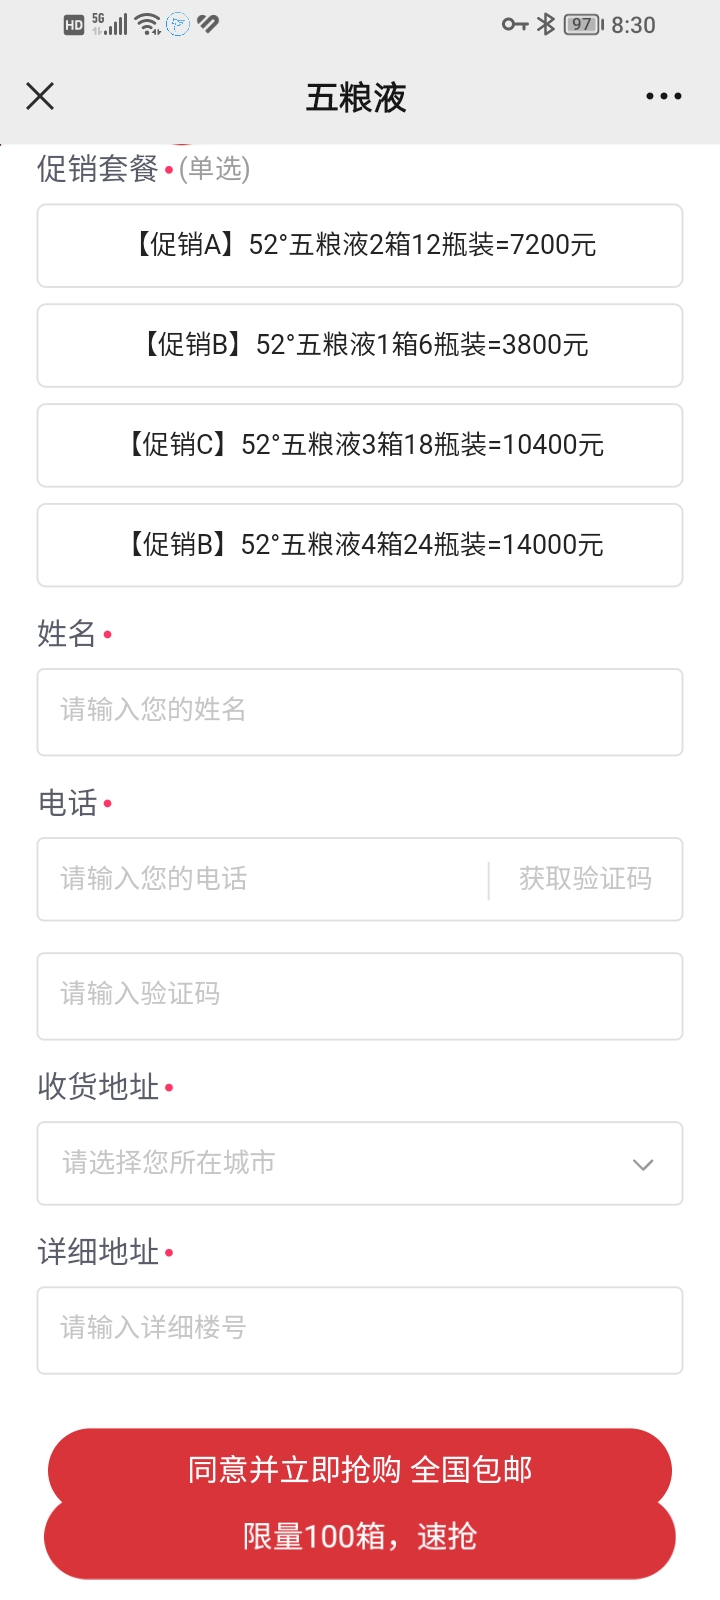Tap the 5G signal strength icon
Viewport: 720px width, 1600px height.
(110, 24)
